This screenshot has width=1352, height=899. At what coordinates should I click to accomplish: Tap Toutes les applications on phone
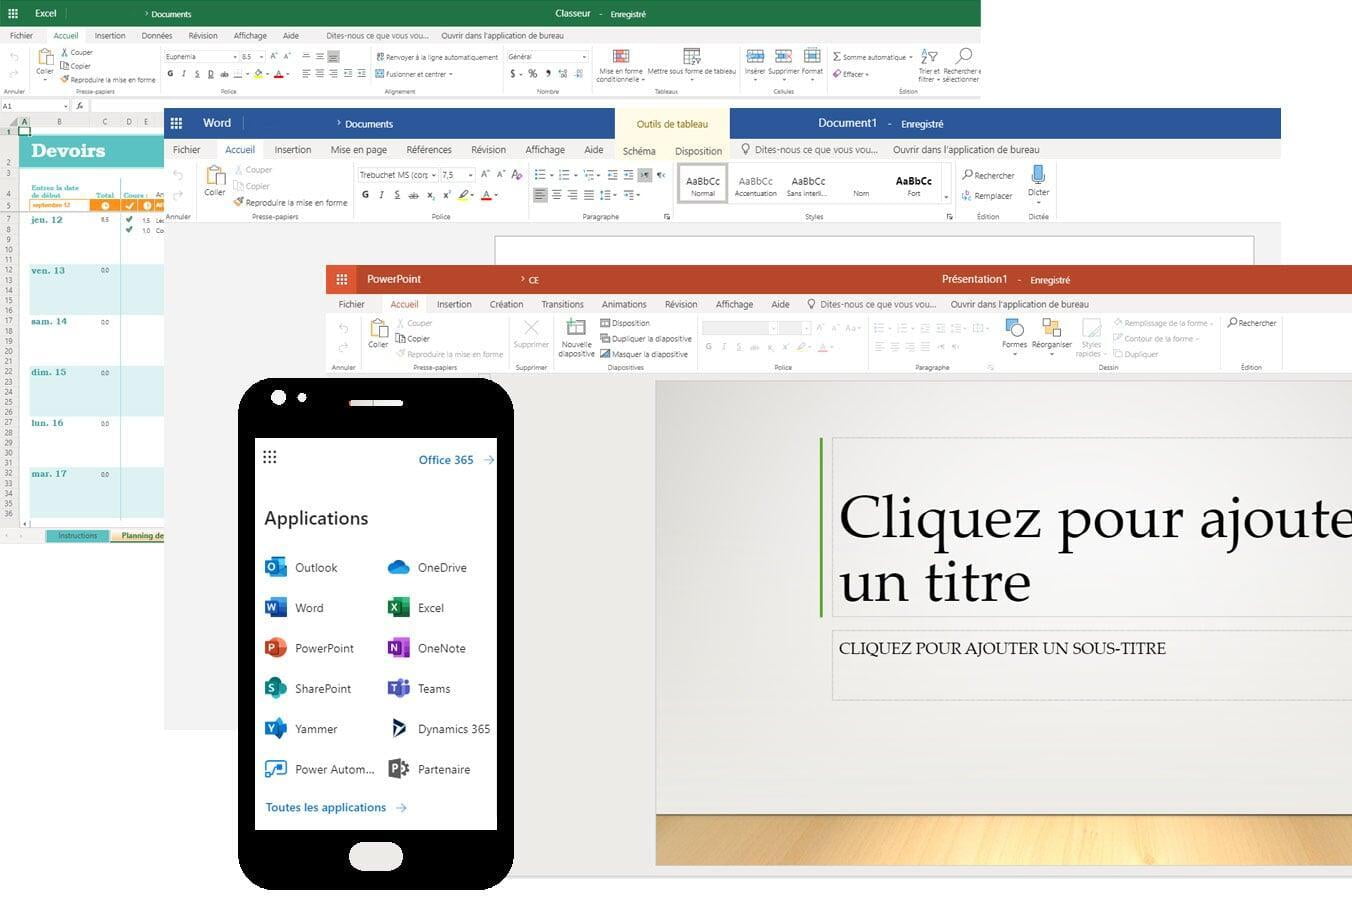click(x=336, y=807)
